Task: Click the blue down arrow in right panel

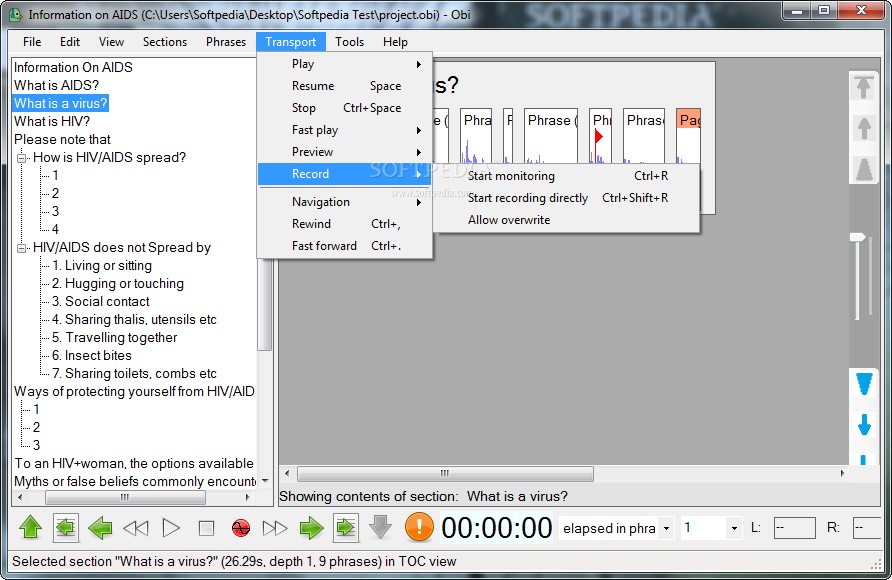Action: [864, 425]
